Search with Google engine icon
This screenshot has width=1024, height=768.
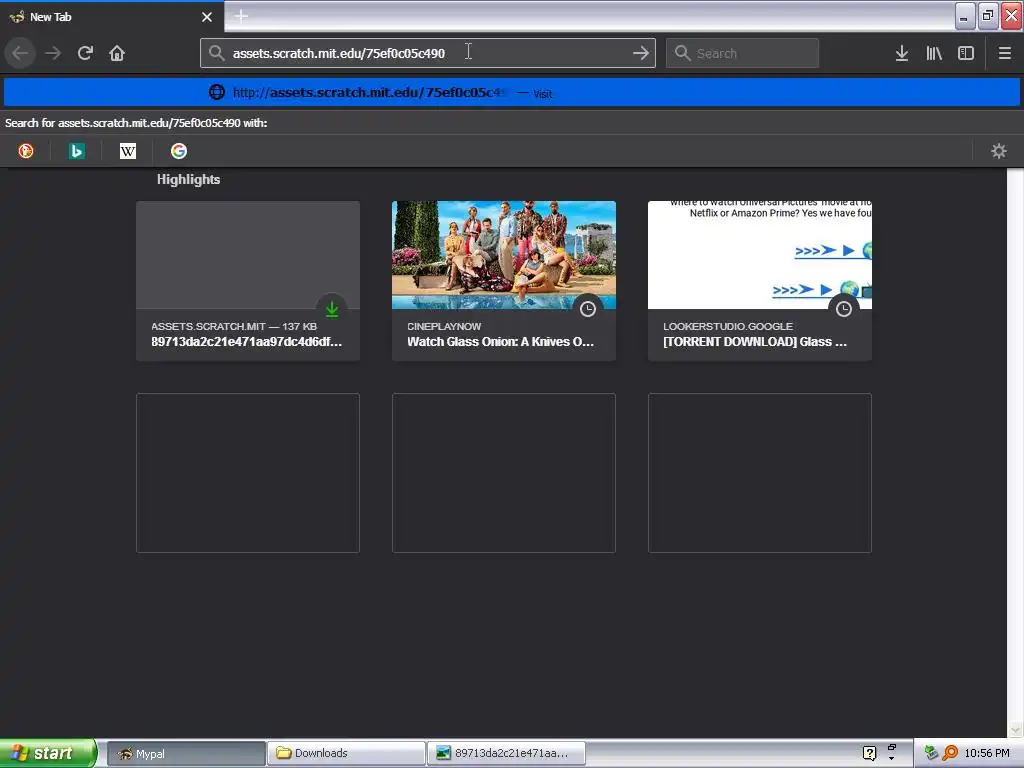coord(178,151)
